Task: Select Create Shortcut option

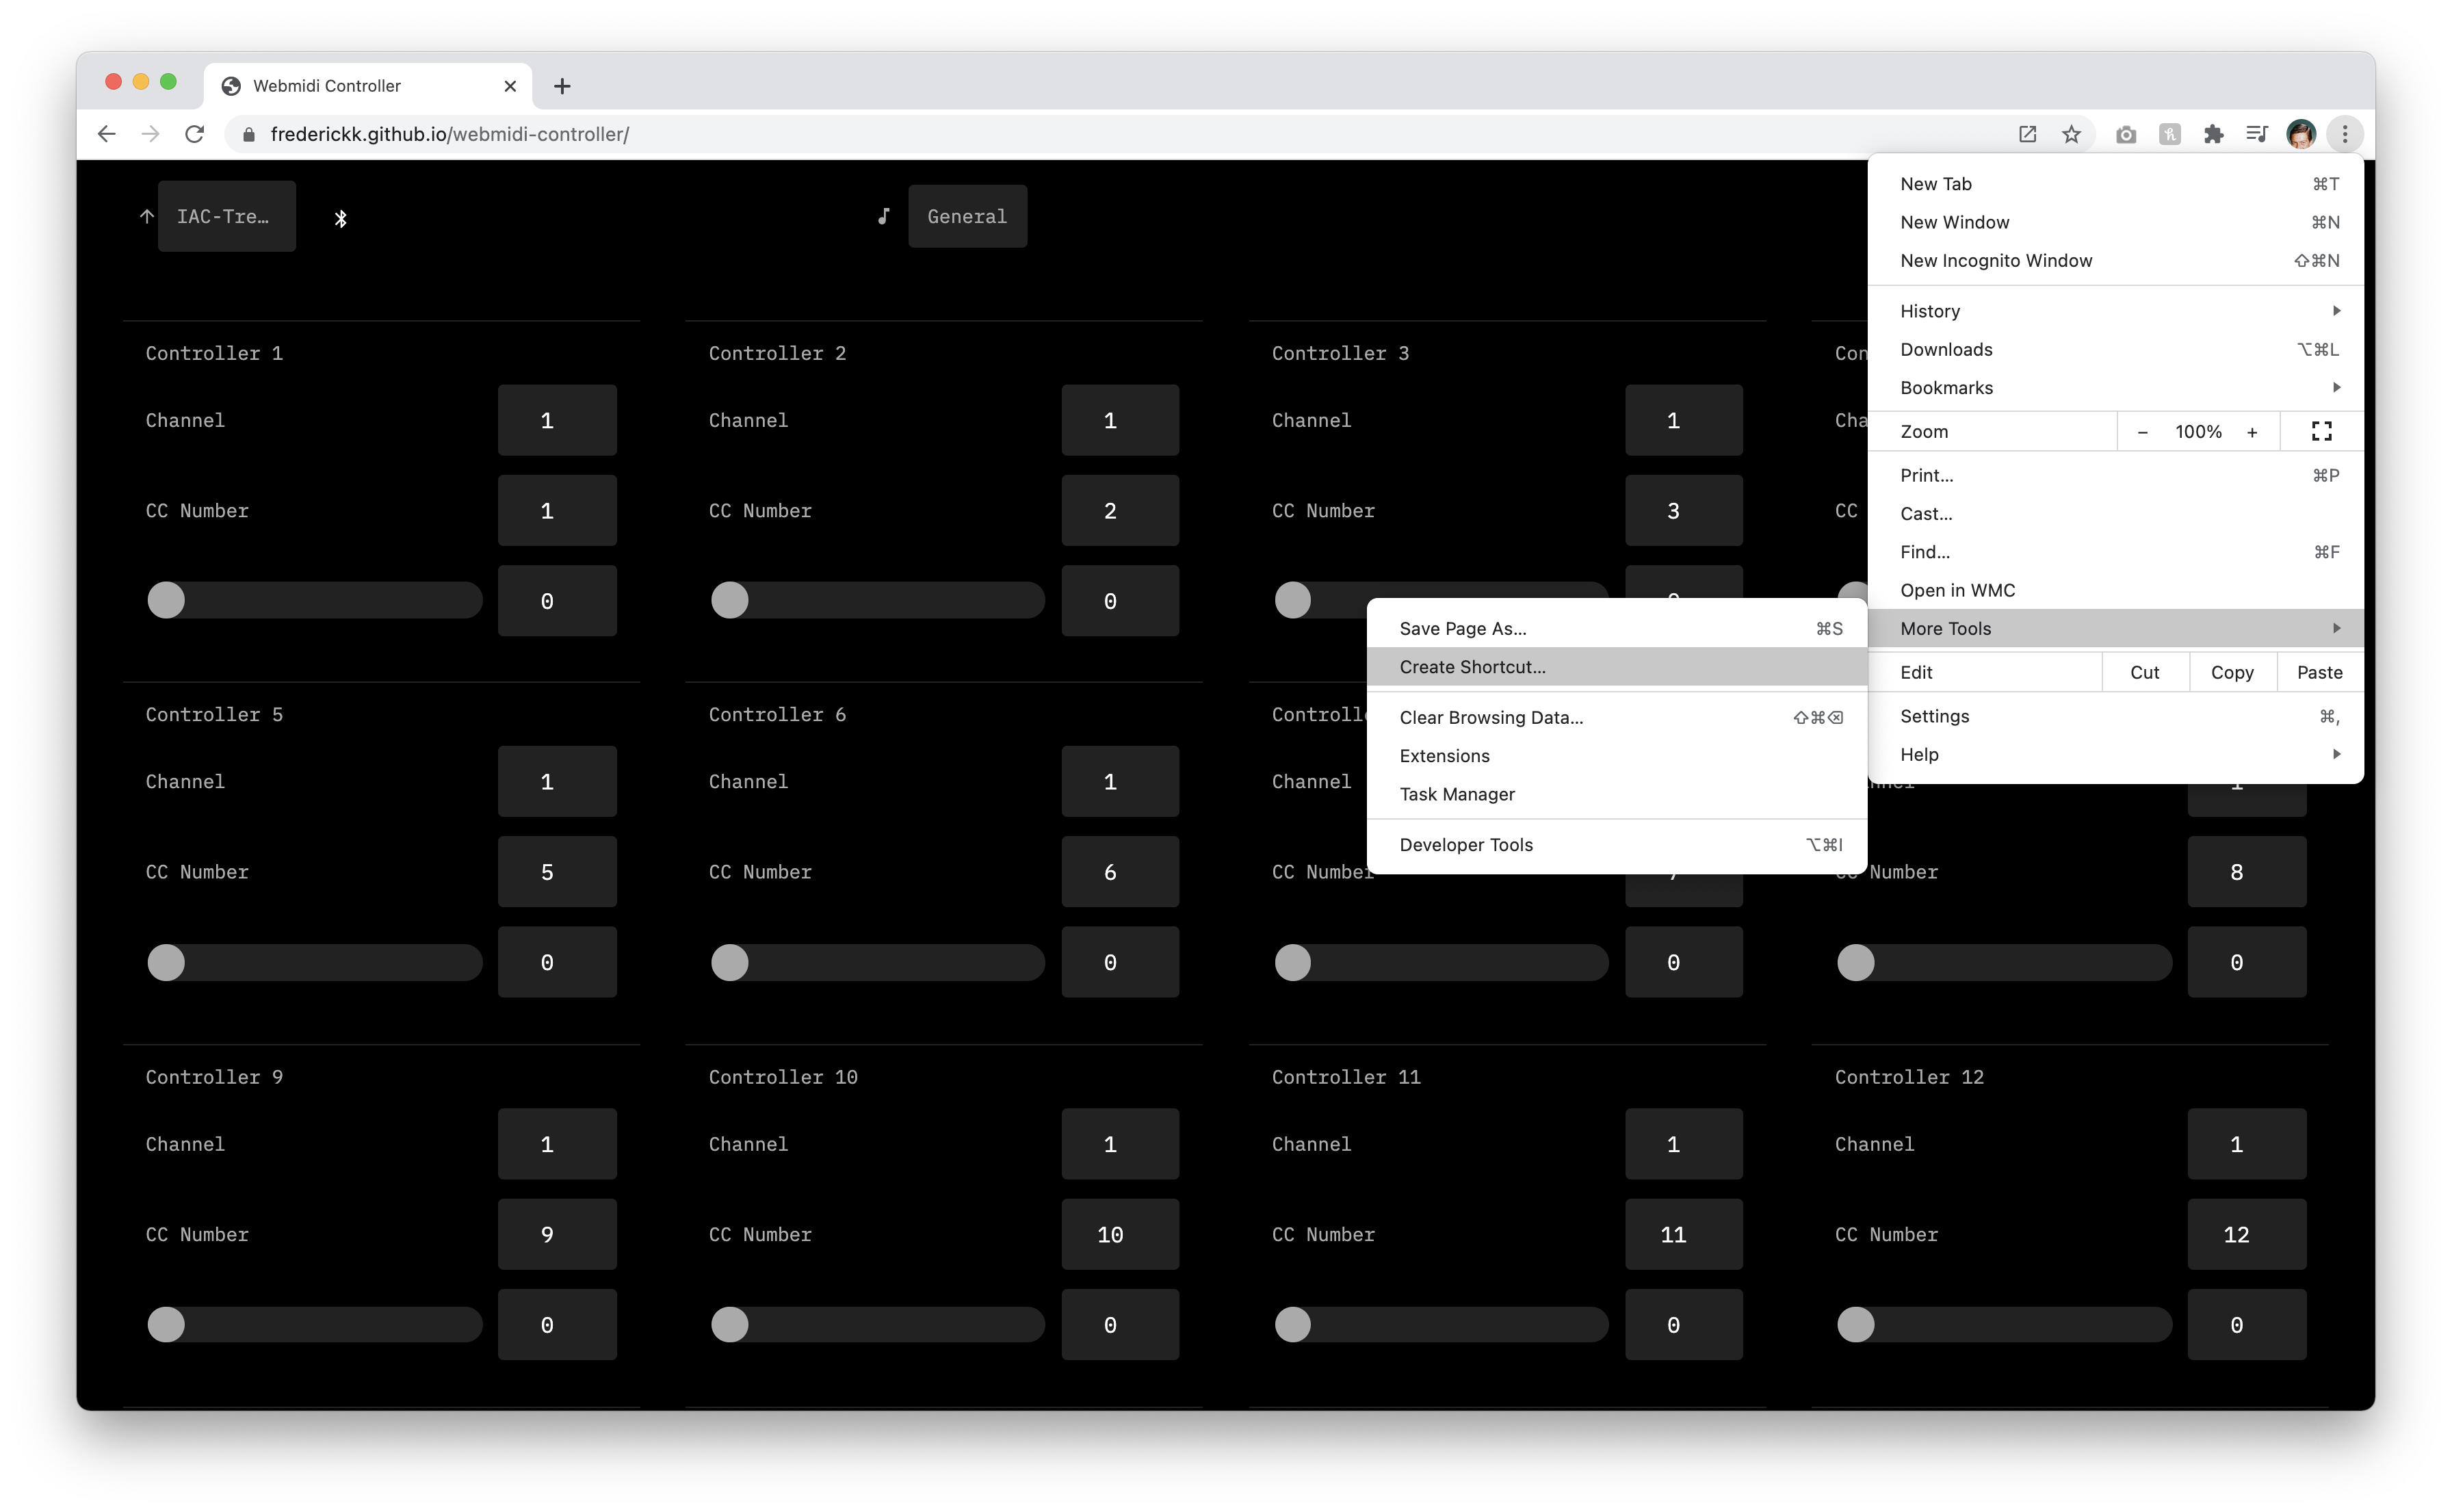Action: 1471,666
